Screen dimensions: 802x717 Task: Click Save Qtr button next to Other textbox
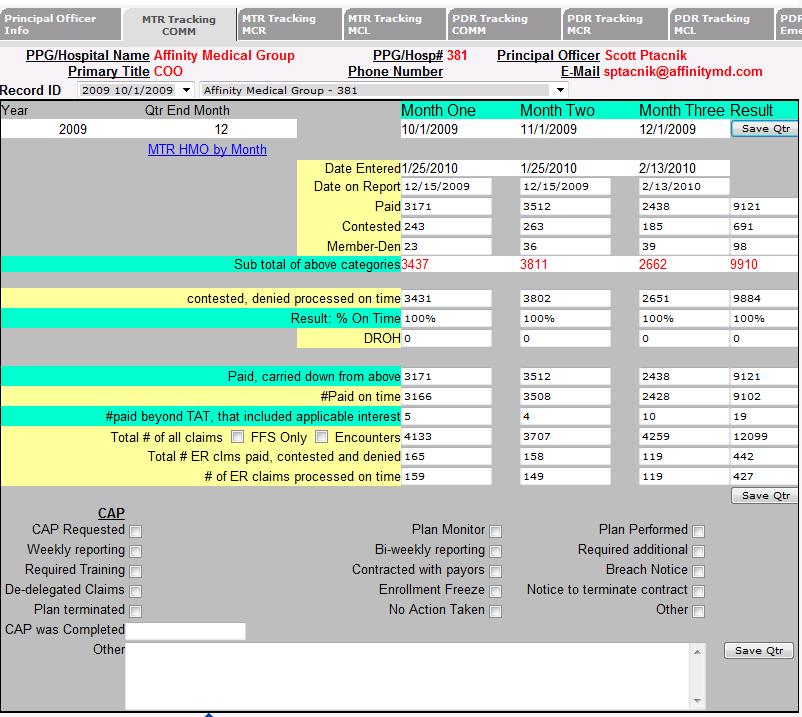(x=759, y=651)
